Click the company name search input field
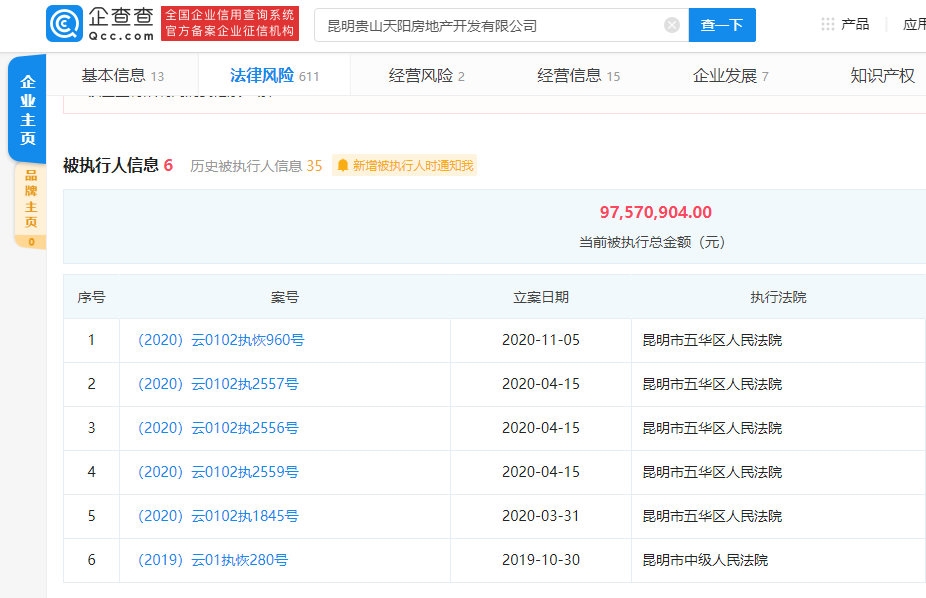Image resolution: width=926 pixels, height=598 pixels. click(x=490, y=25)
